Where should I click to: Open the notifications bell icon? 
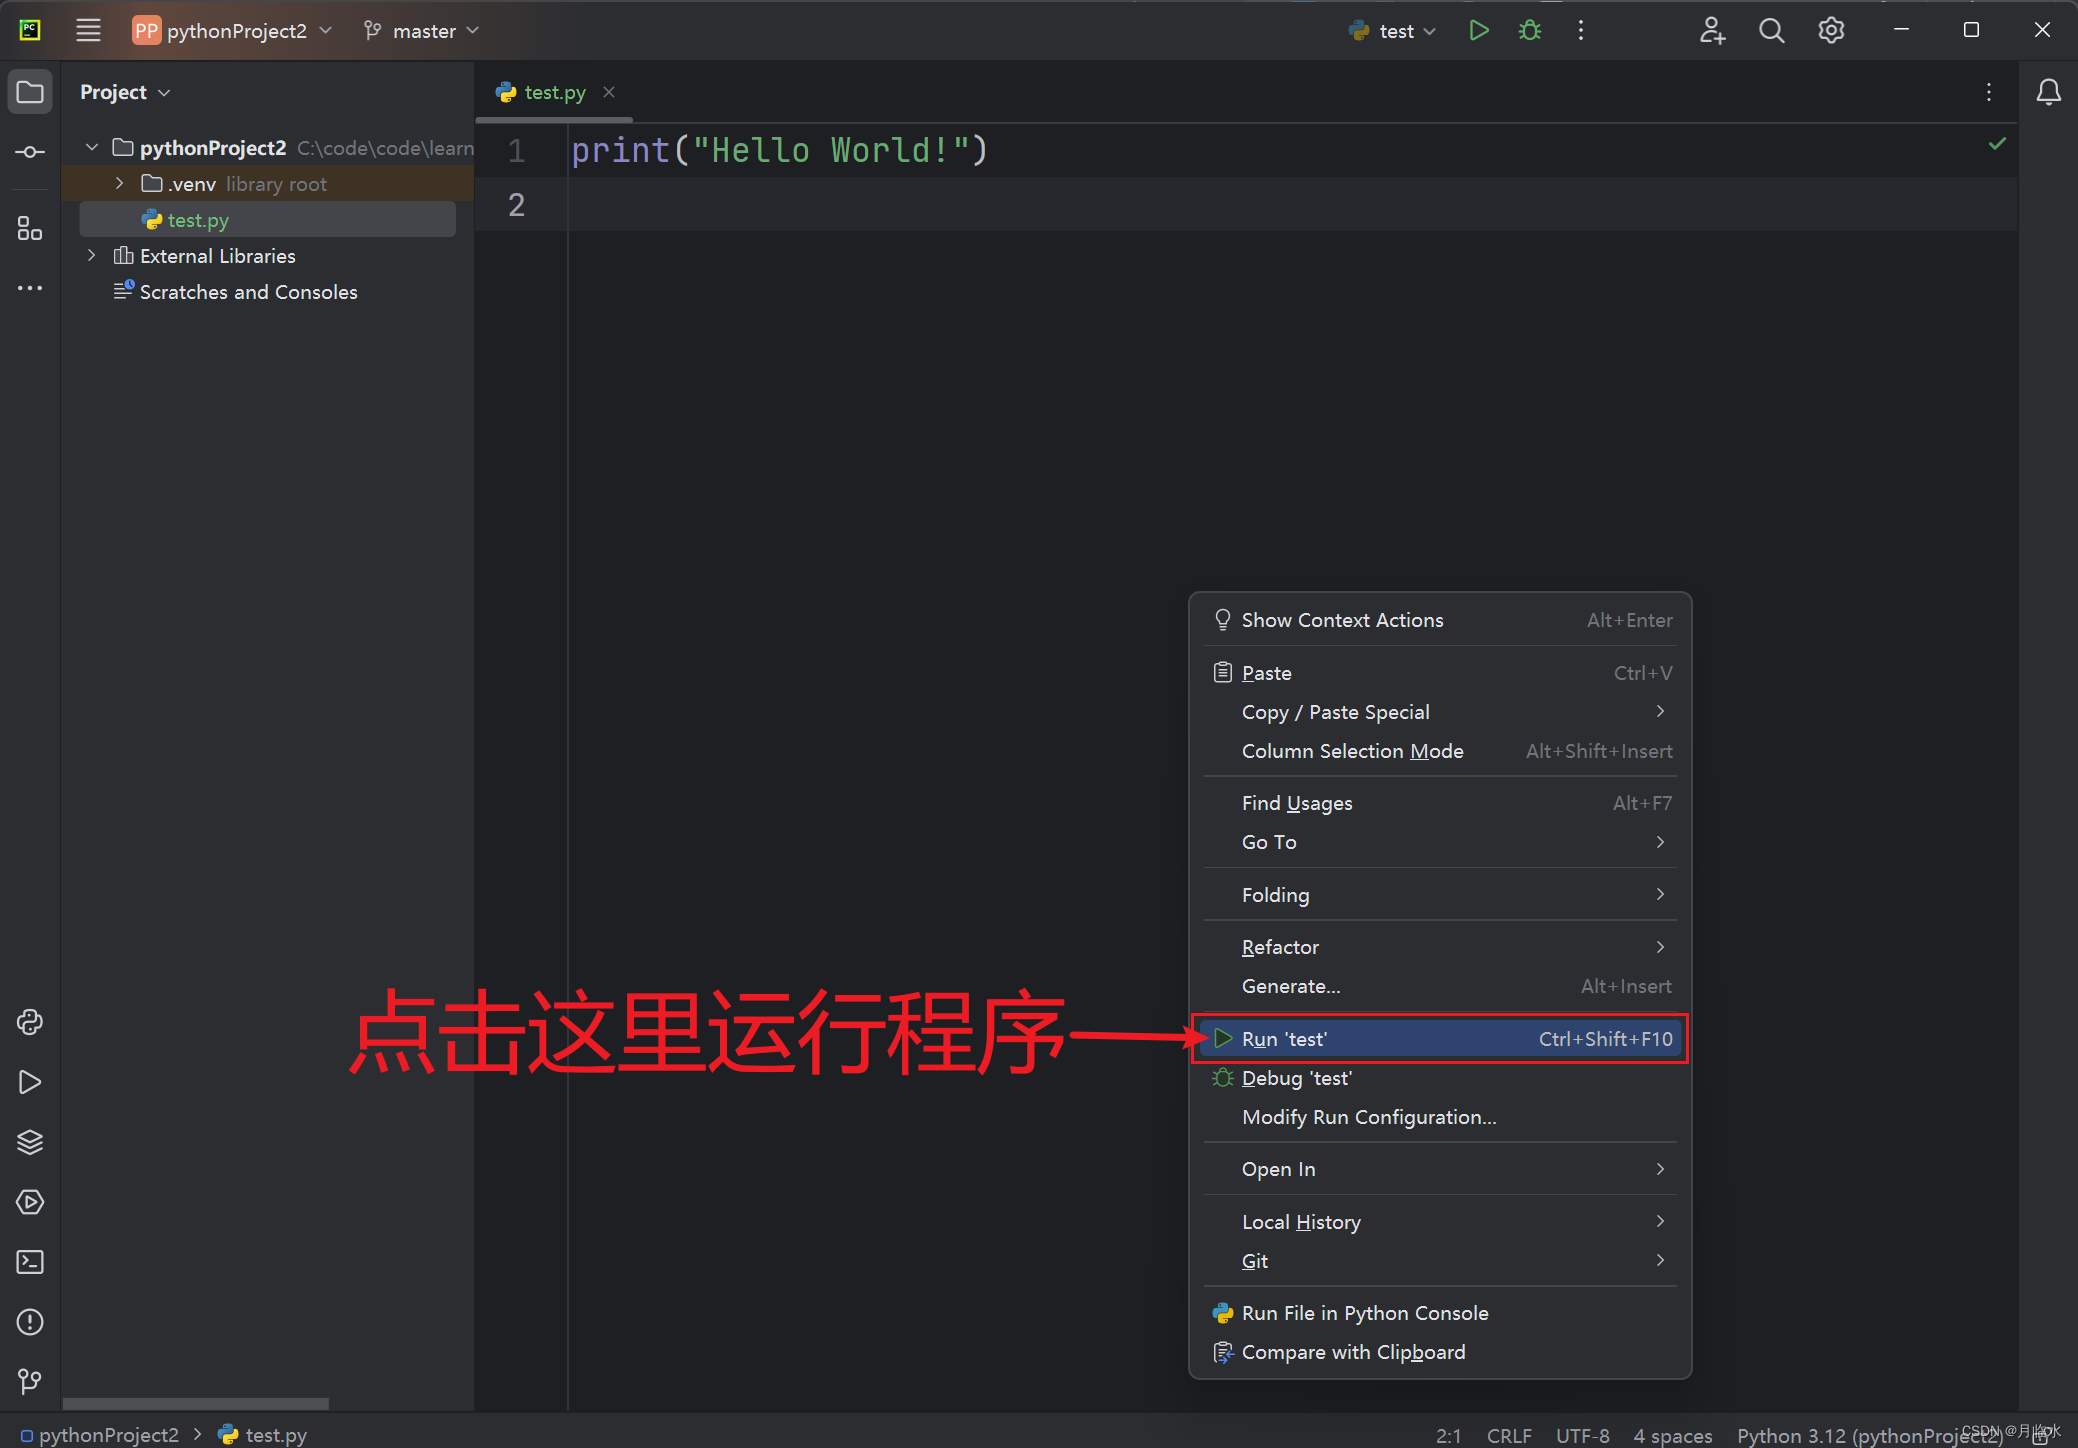pos(2048,92)
